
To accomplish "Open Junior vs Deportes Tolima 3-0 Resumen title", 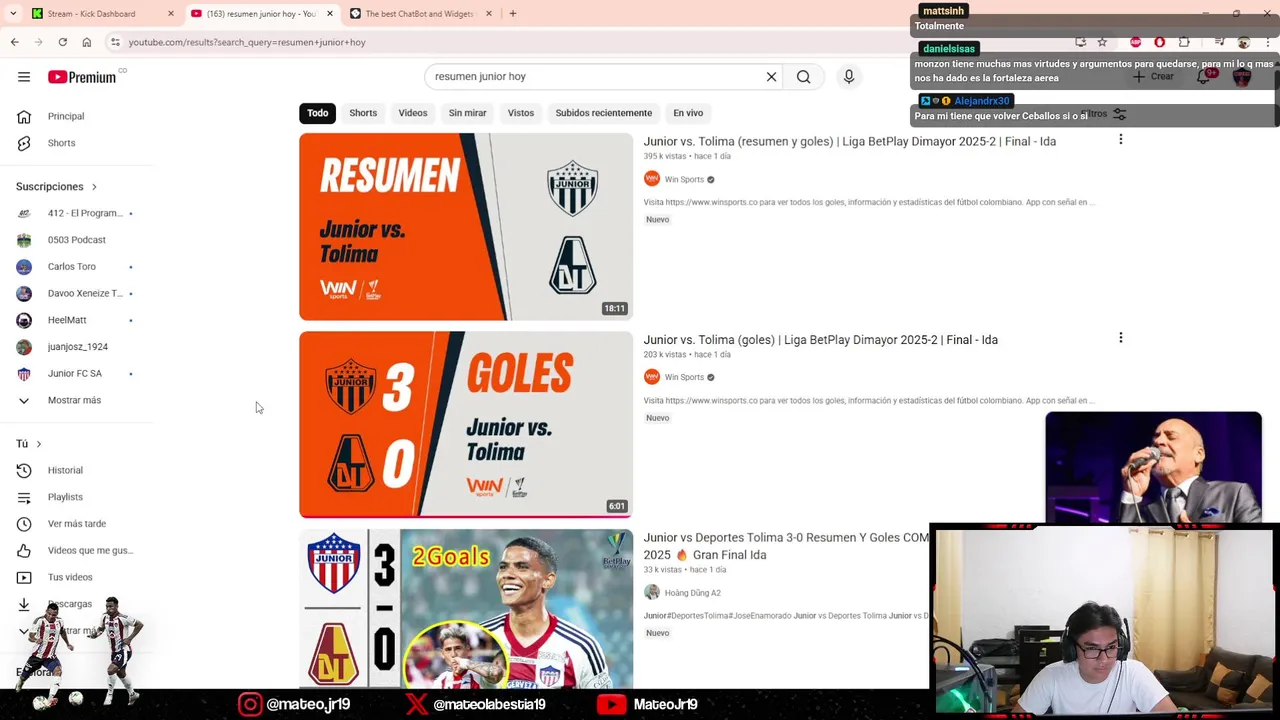I will (786, 546).
